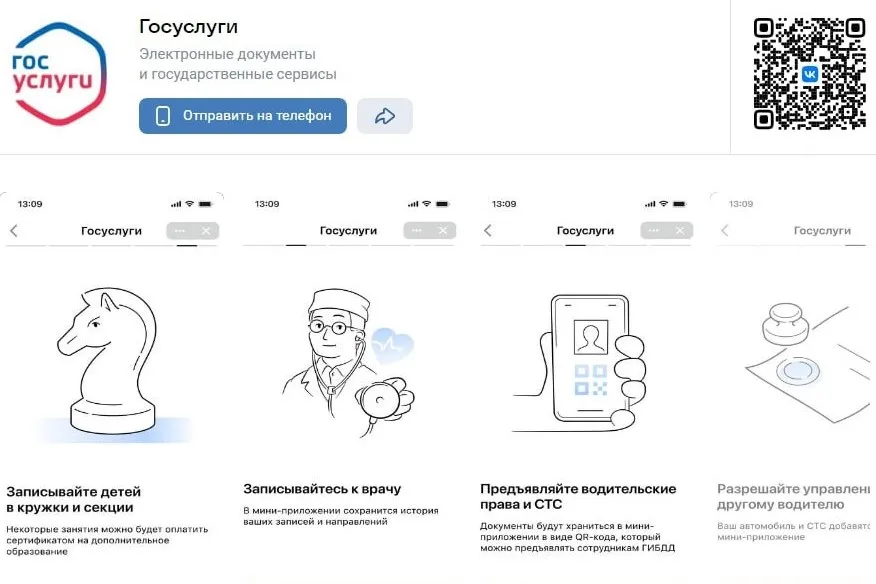Close mini-app in doctor screenshot
The image size is (876, 584).
(443, 230)
